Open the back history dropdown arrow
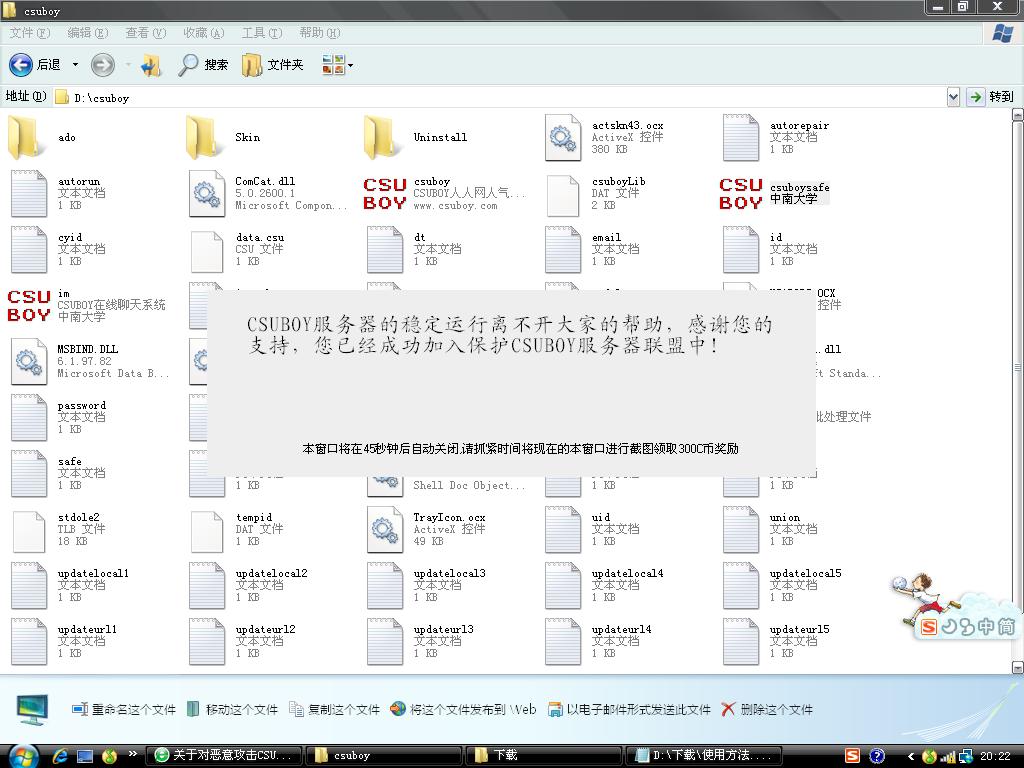This screenshot has width=1024, height=768. 75,65
